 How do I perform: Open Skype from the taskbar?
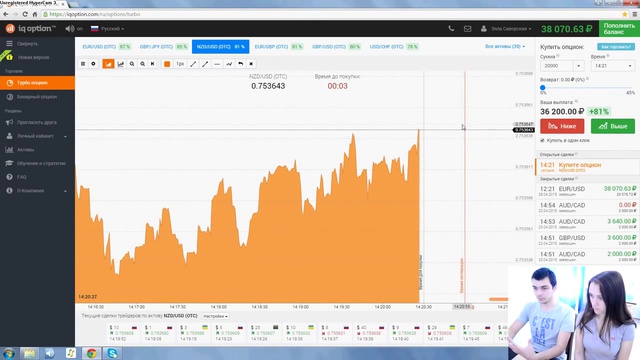coord(112,353)
